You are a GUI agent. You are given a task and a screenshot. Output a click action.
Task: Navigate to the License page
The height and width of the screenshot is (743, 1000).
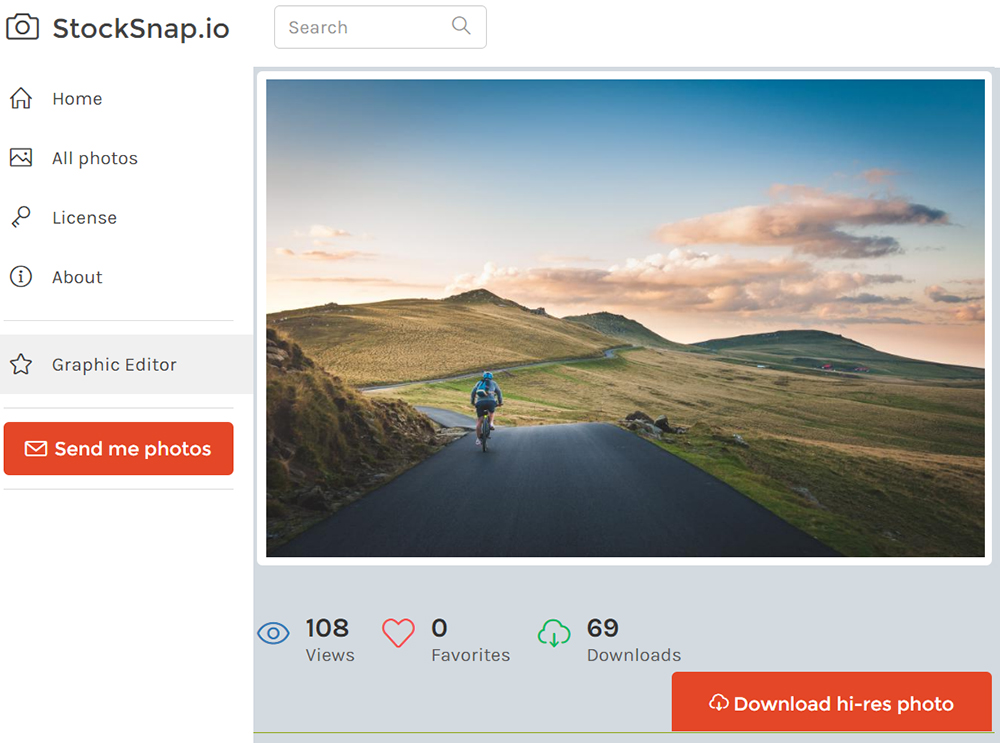84,217
